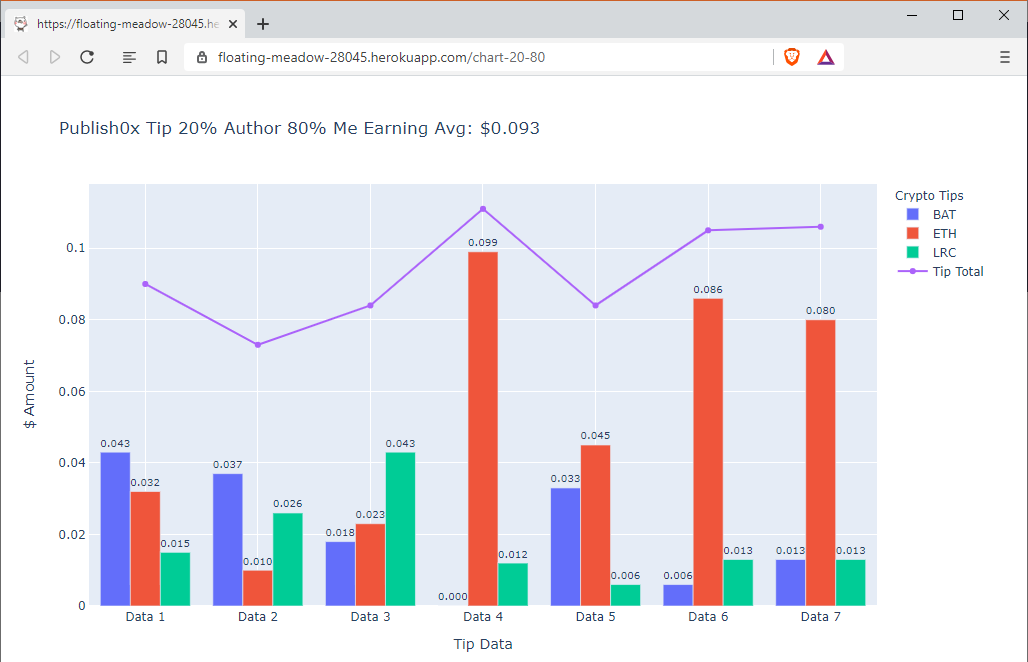The image size is (1028, 662).
Task: Open Brave Rewards triangle icon
Action: coord(826,58)
